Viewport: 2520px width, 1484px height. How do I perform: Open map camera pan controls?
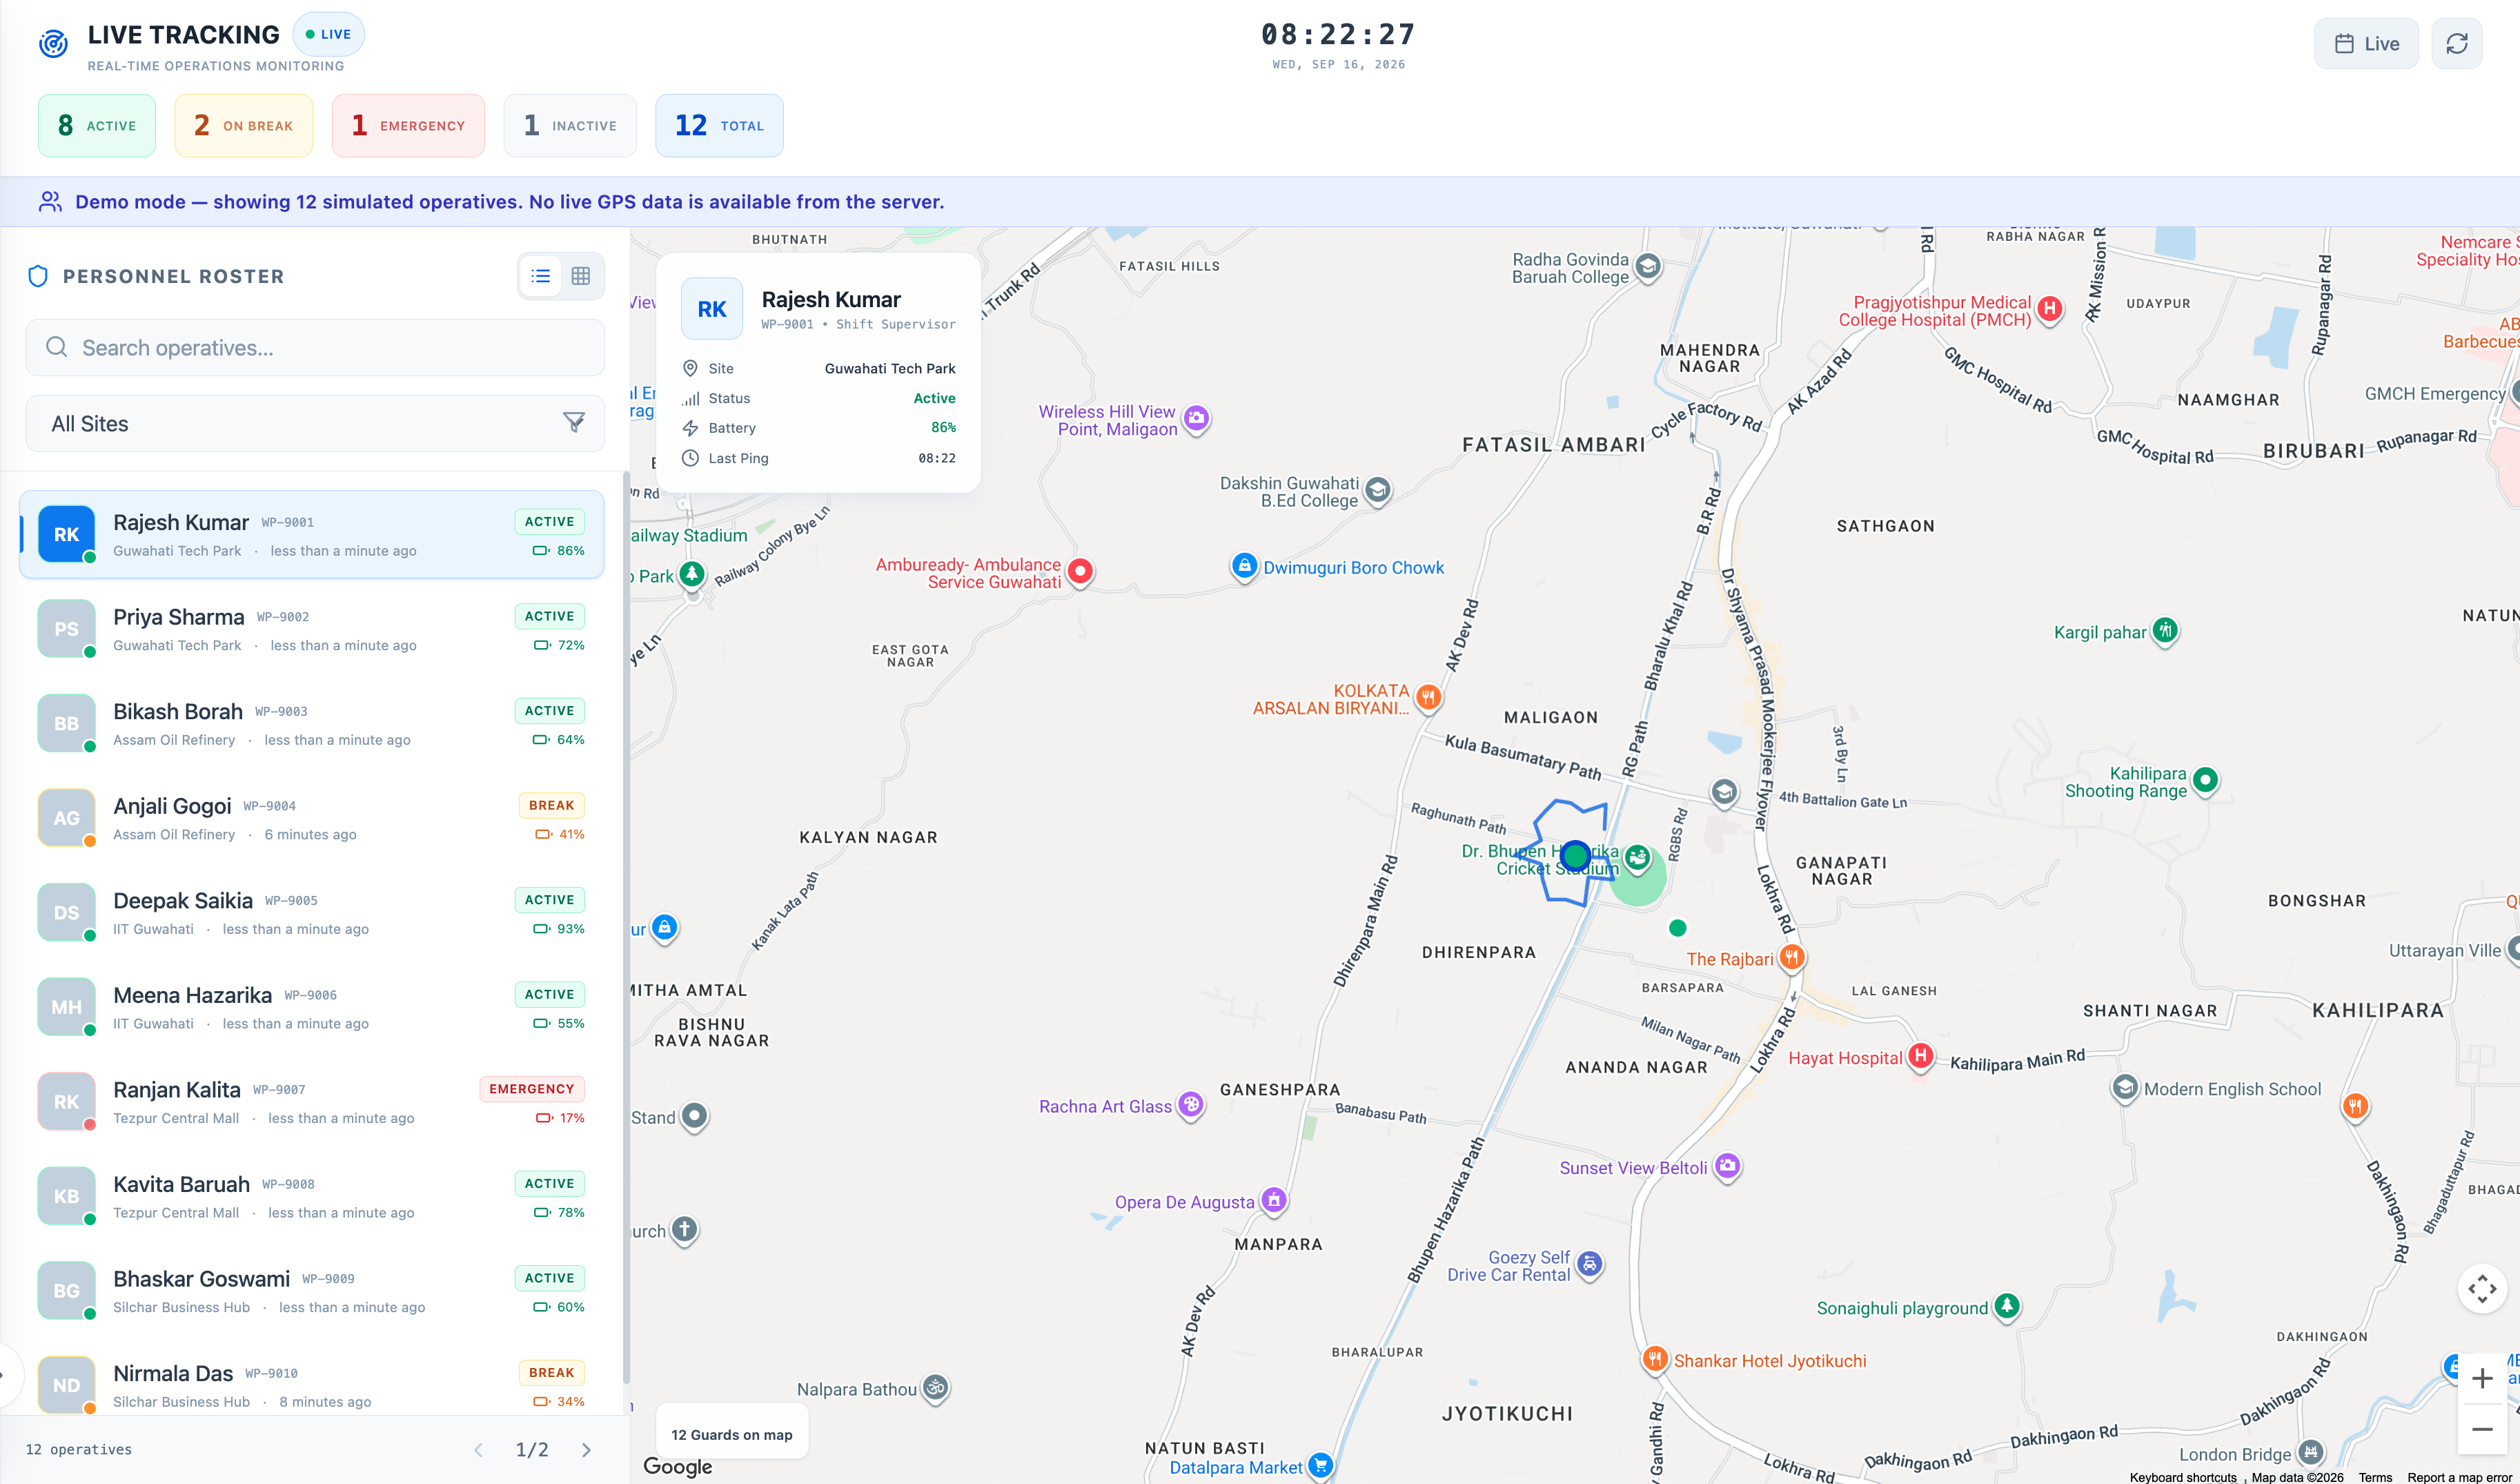(x=2482, y=1289)
